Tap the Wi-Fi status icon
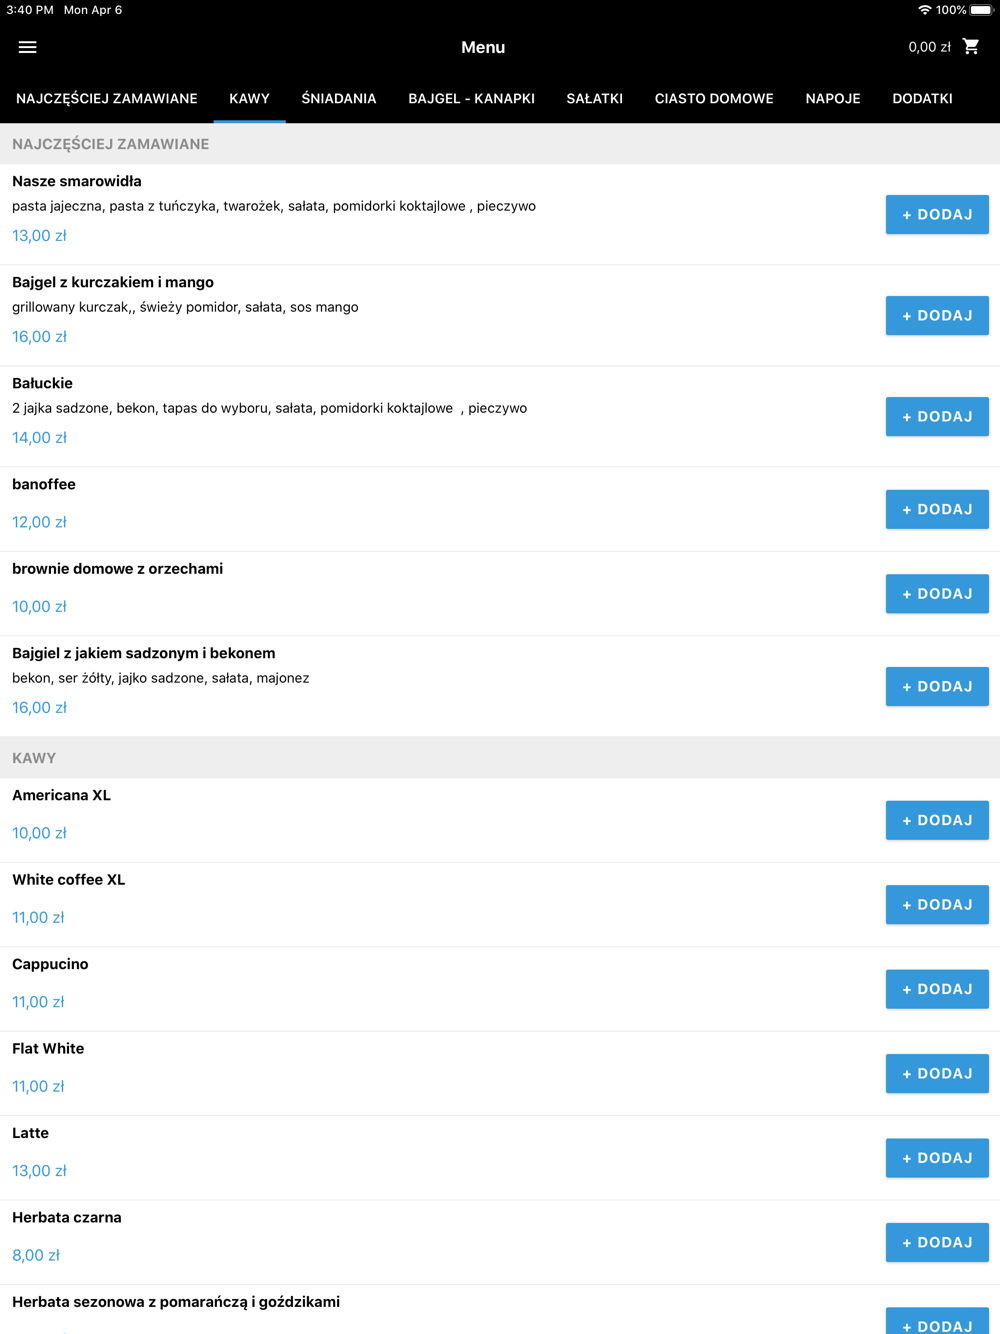Viewport: 1000px width, 1334px height. tap(924, 10)
